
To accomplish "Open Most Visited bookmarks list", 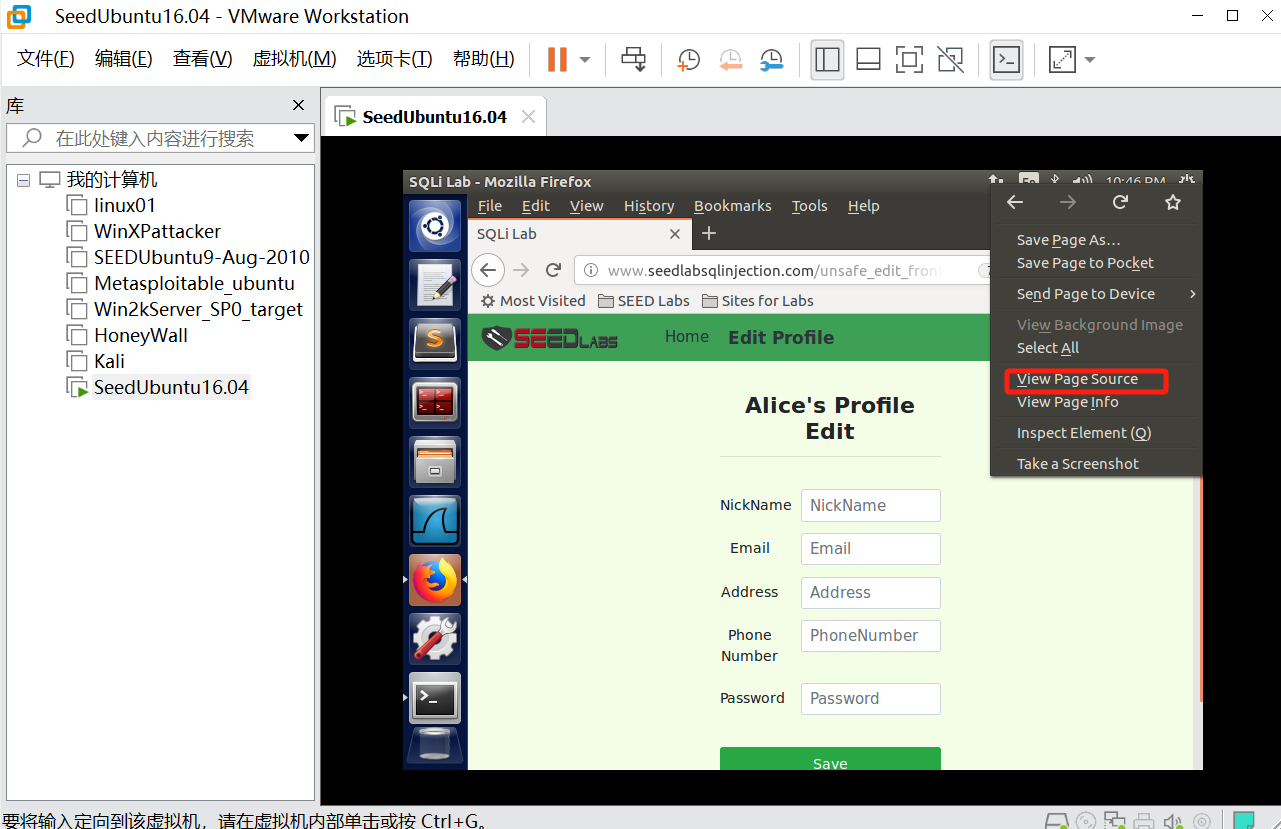I will point(533,301).
